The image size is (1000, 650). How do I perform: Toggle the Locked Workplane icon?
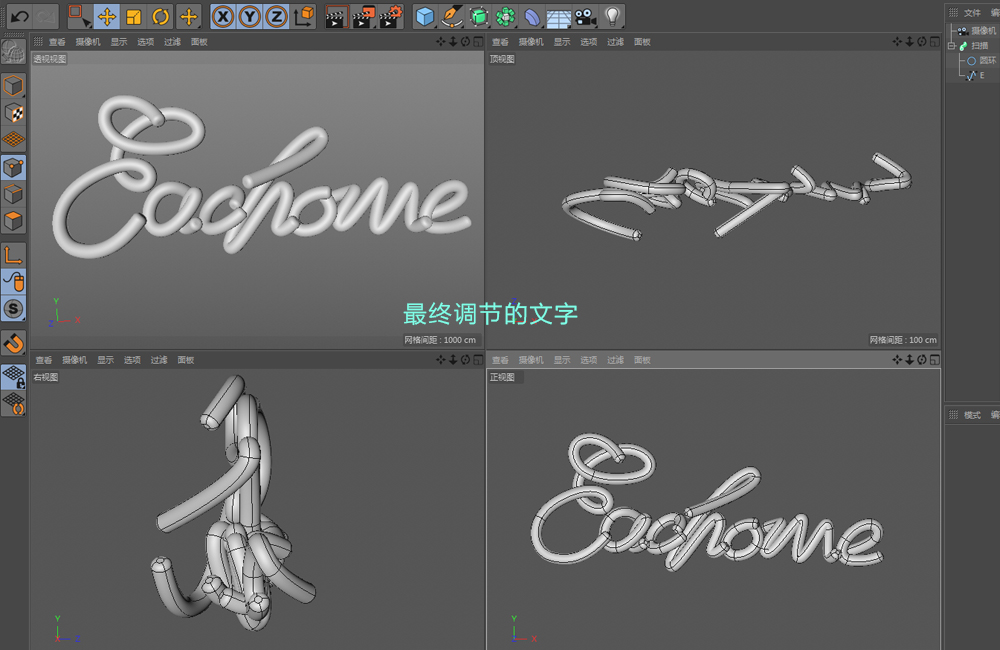13,377
